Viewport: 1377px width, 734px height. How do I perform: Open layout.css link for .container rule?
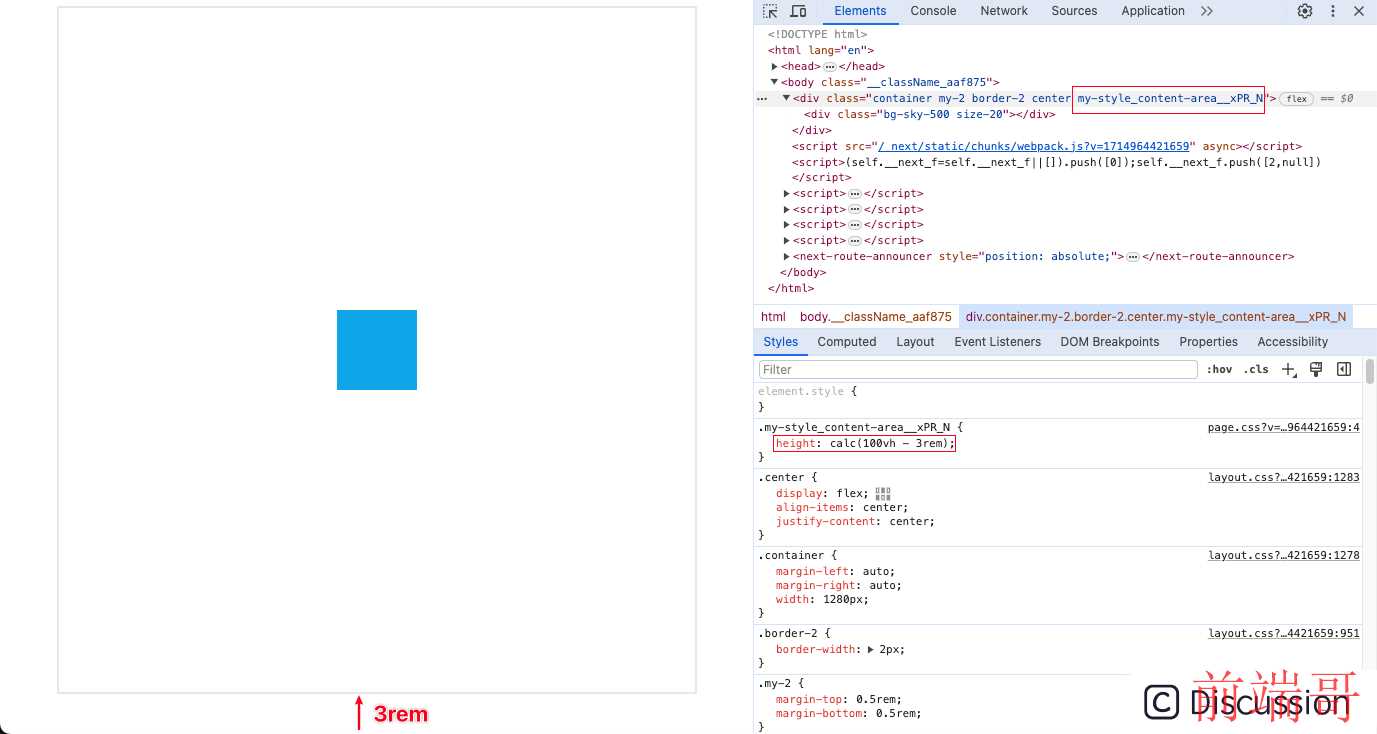pyautogui.click(x=1284, y=555)
